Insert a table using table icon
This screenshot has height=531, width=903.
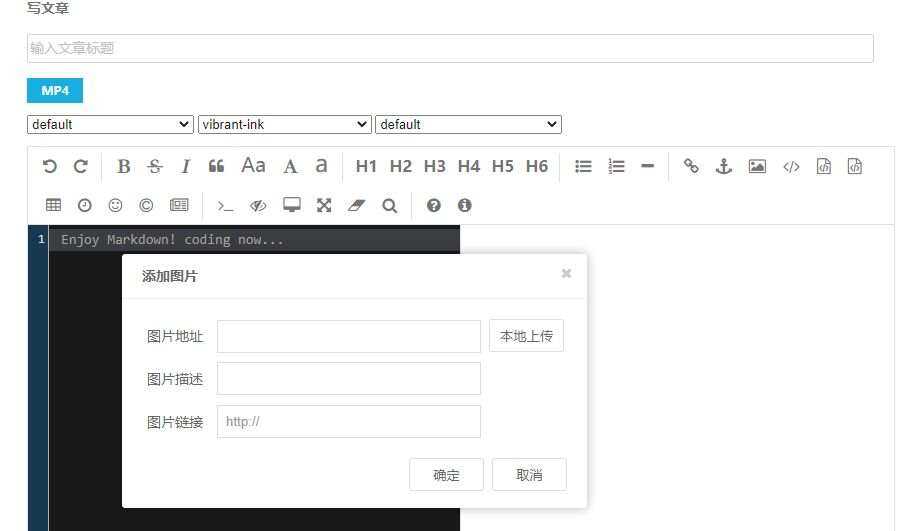point(54,205)
